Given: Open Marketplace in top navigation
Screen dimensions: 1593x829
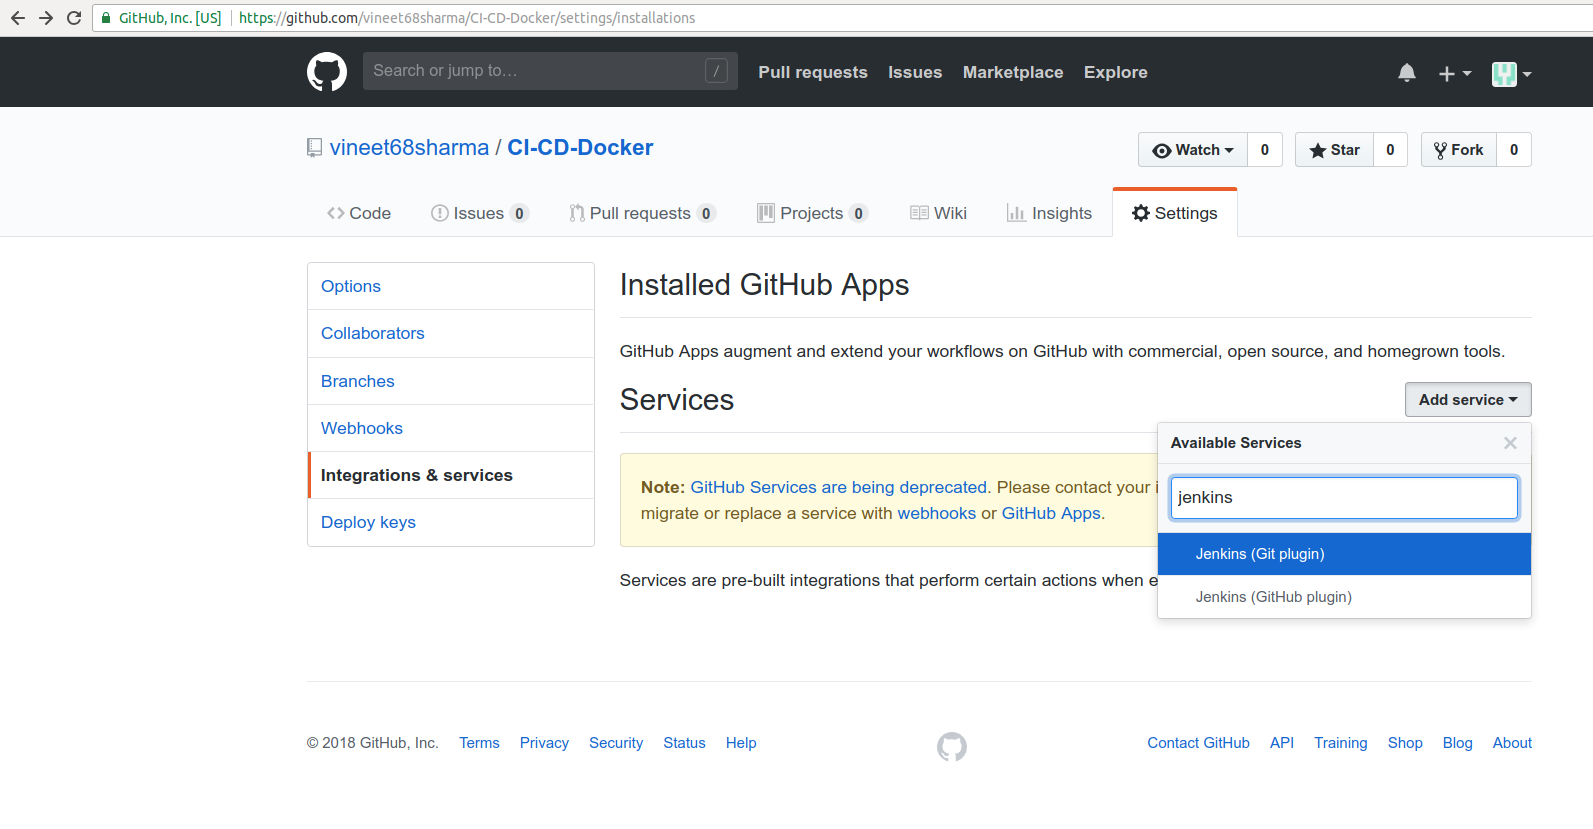Looking at the screenshot, I should 1013,72.
